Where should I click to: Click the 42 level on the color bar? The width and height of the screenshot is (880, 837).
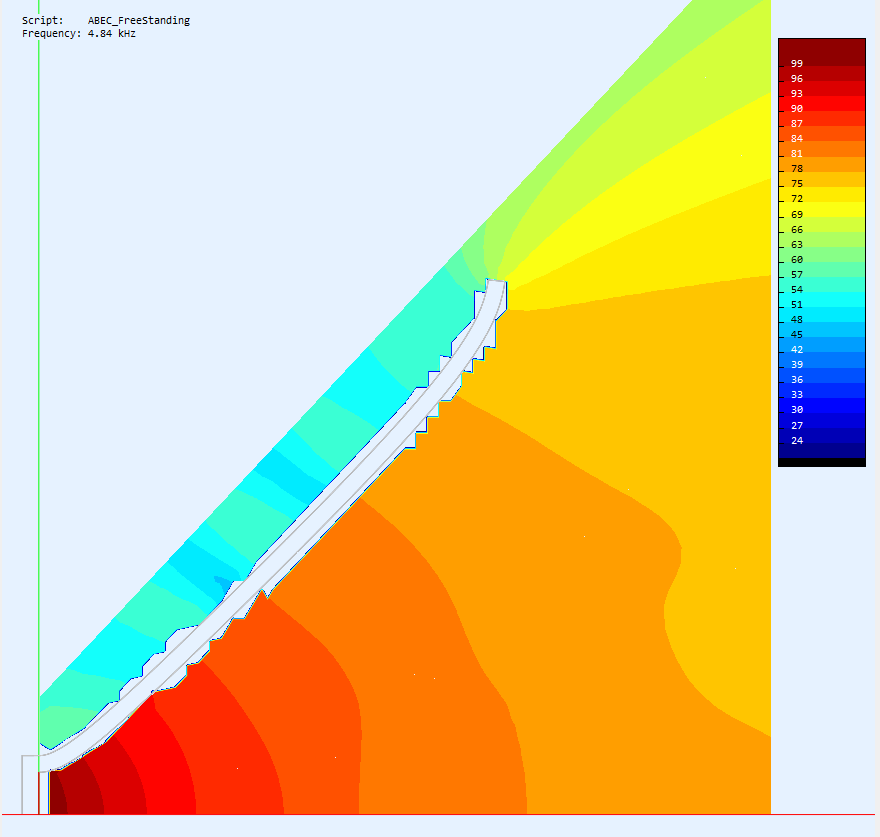point(796,350)
